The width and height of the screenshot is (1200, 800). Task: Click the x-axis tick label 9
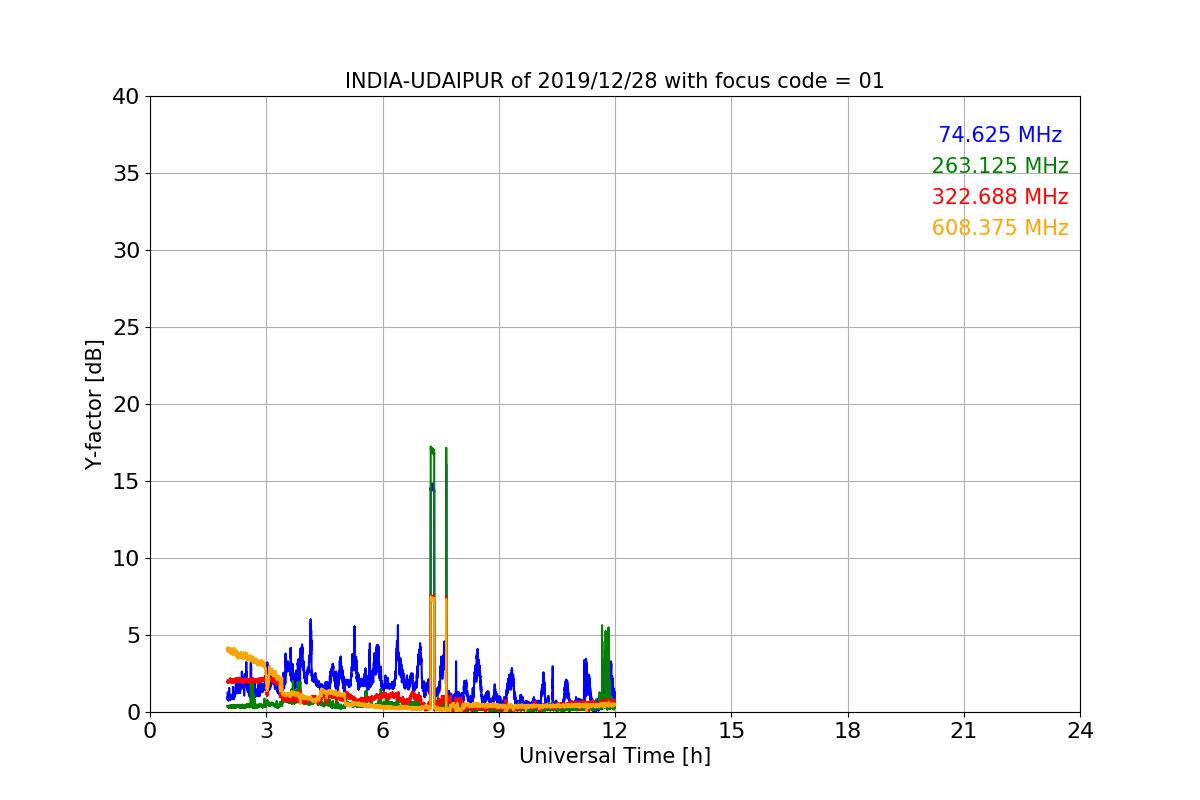click(x=499, y=731)
